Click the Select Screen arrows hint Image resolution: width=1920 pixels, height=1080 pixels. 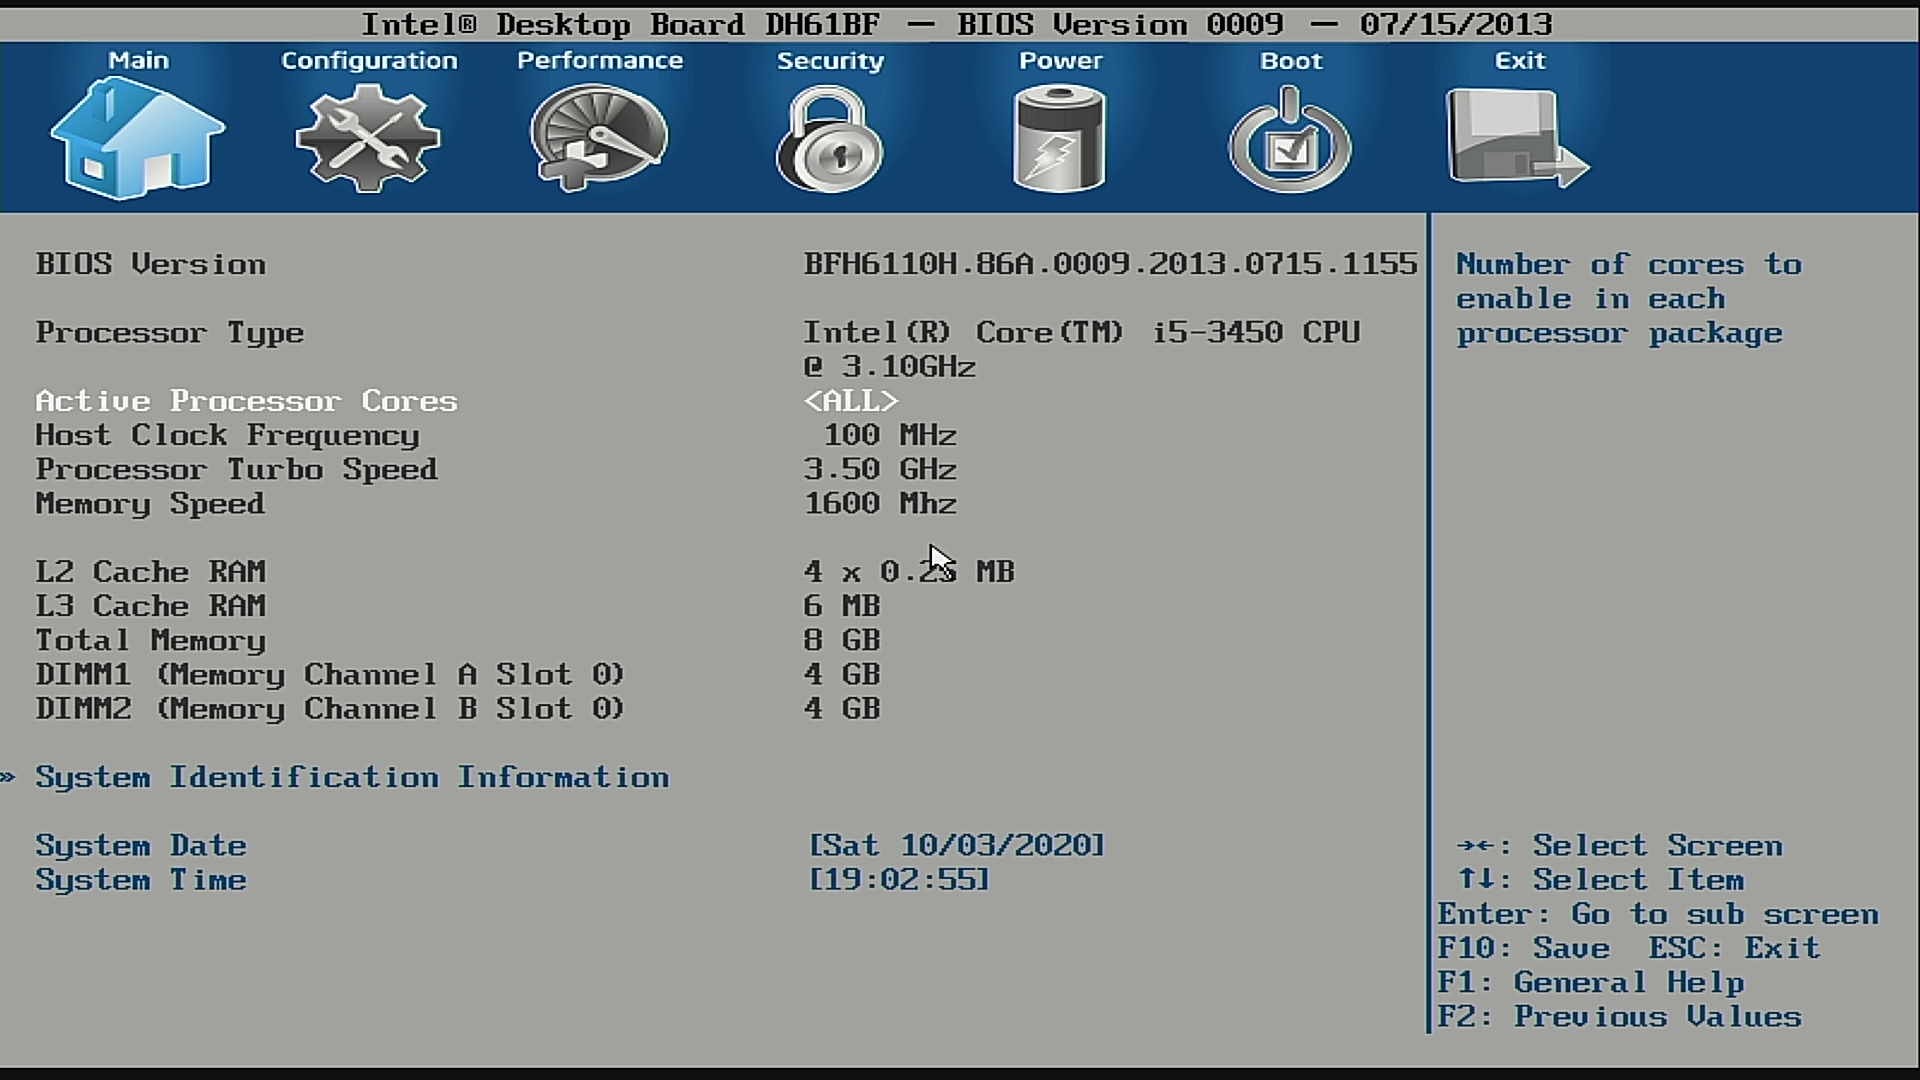(x=1620, y=846)
